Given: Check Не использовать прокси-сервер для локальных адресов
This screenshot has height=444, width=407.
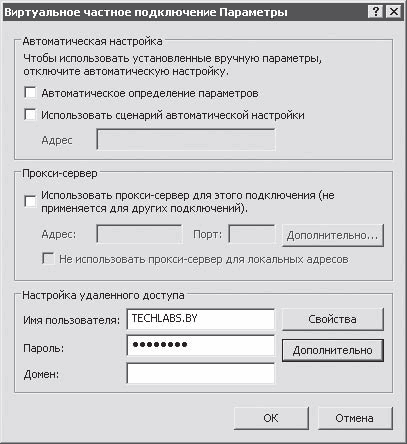Looking at the screenshot, I should pos(48,259).
